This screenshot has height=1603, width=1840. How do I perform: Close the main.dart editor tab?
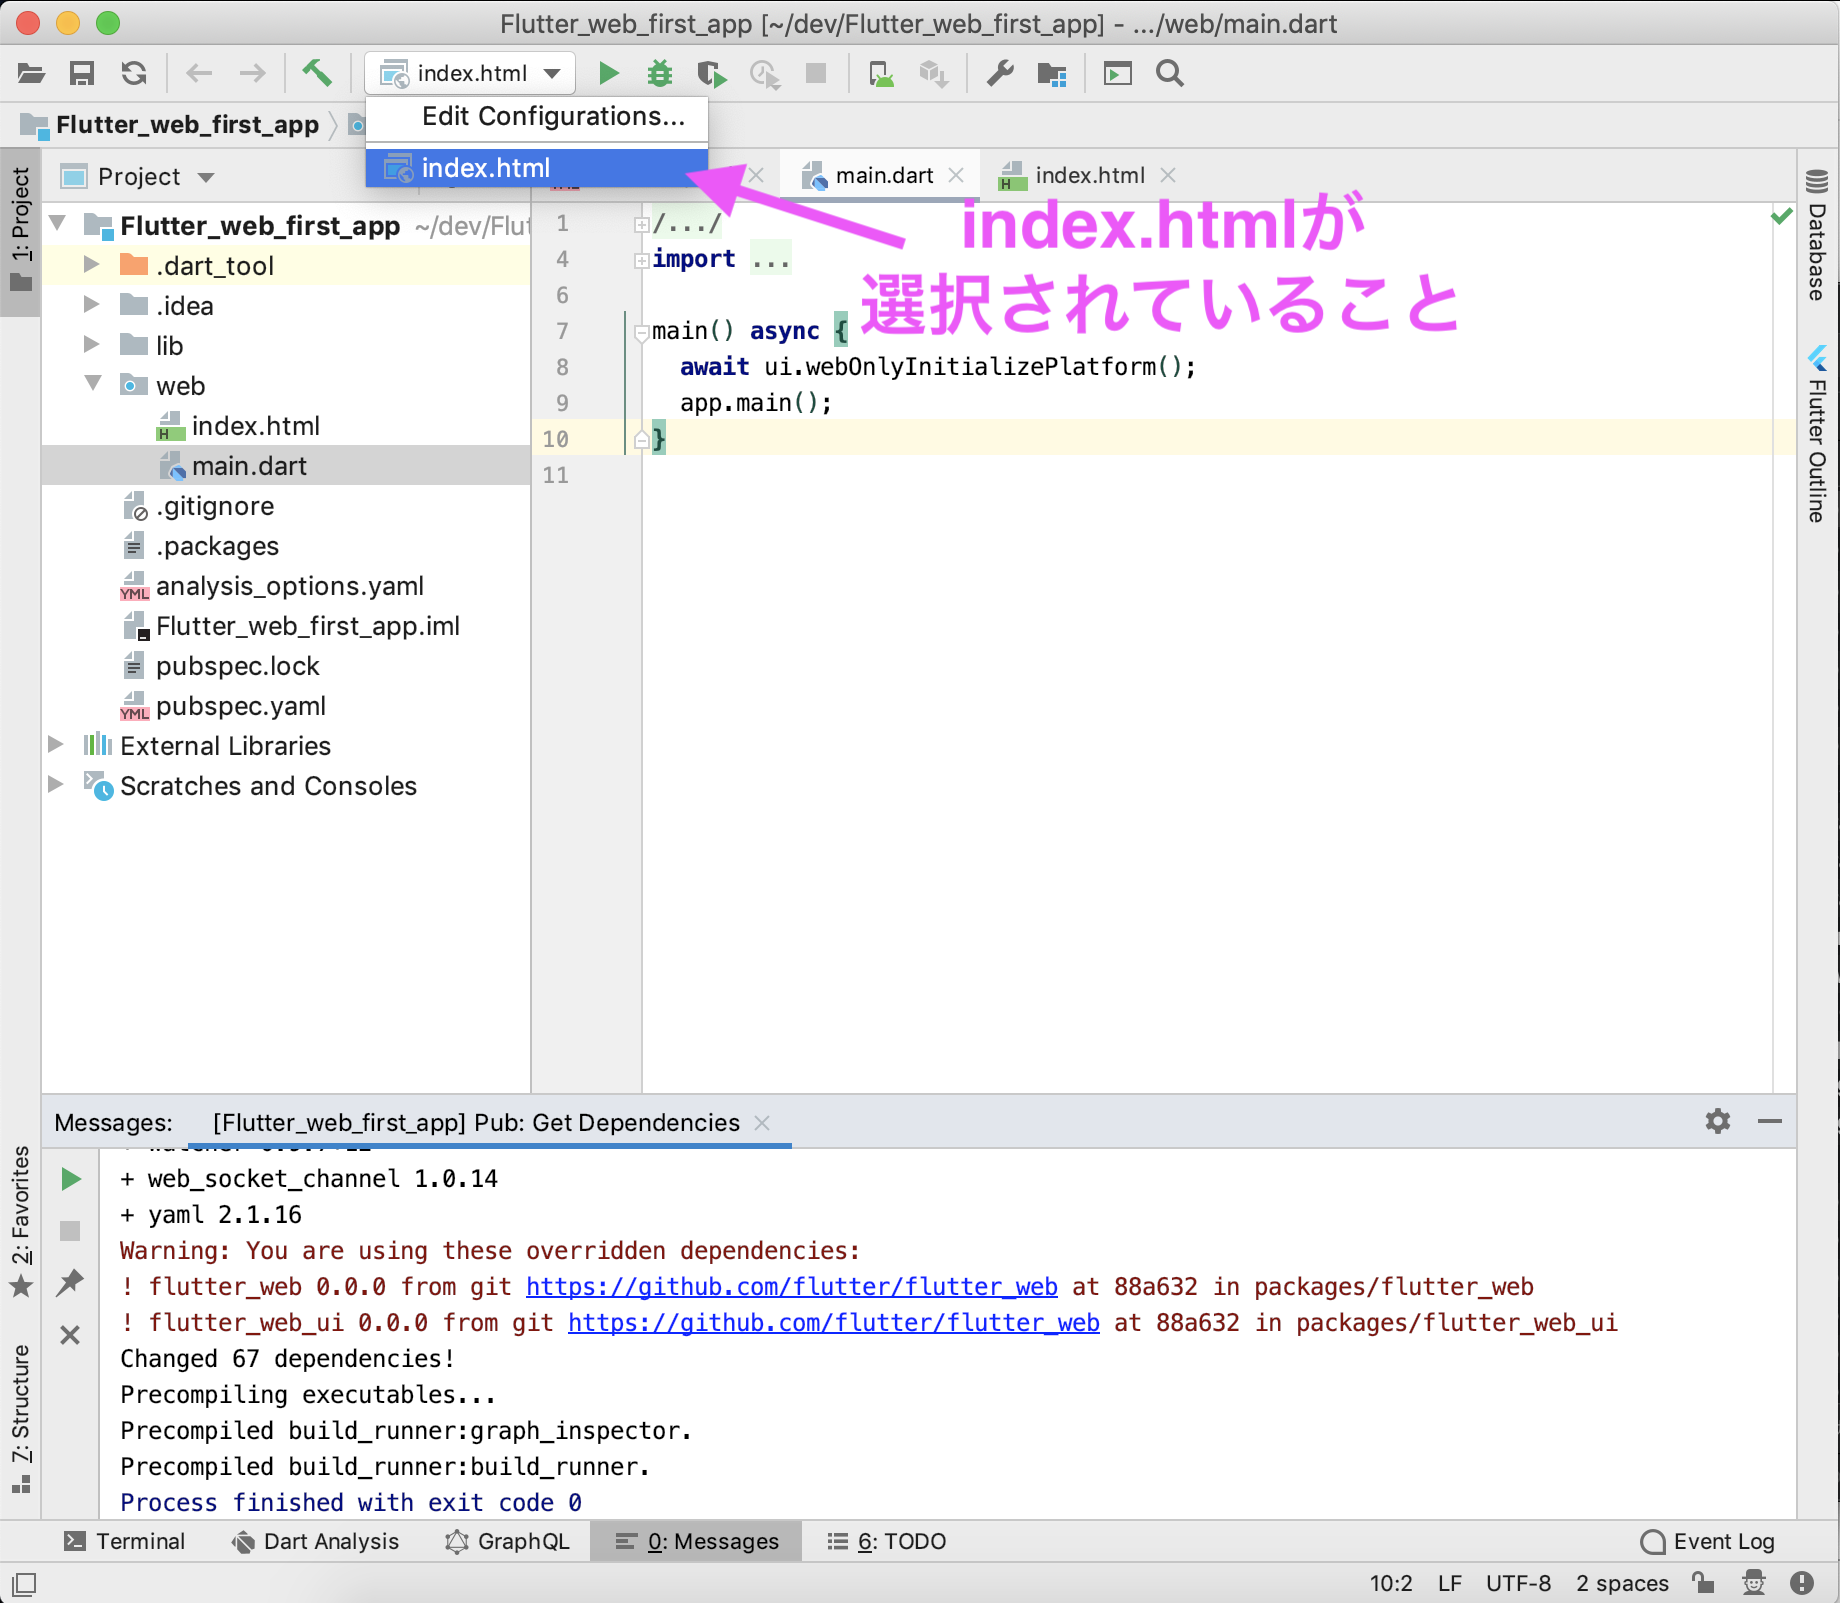[x=956, y=175]
